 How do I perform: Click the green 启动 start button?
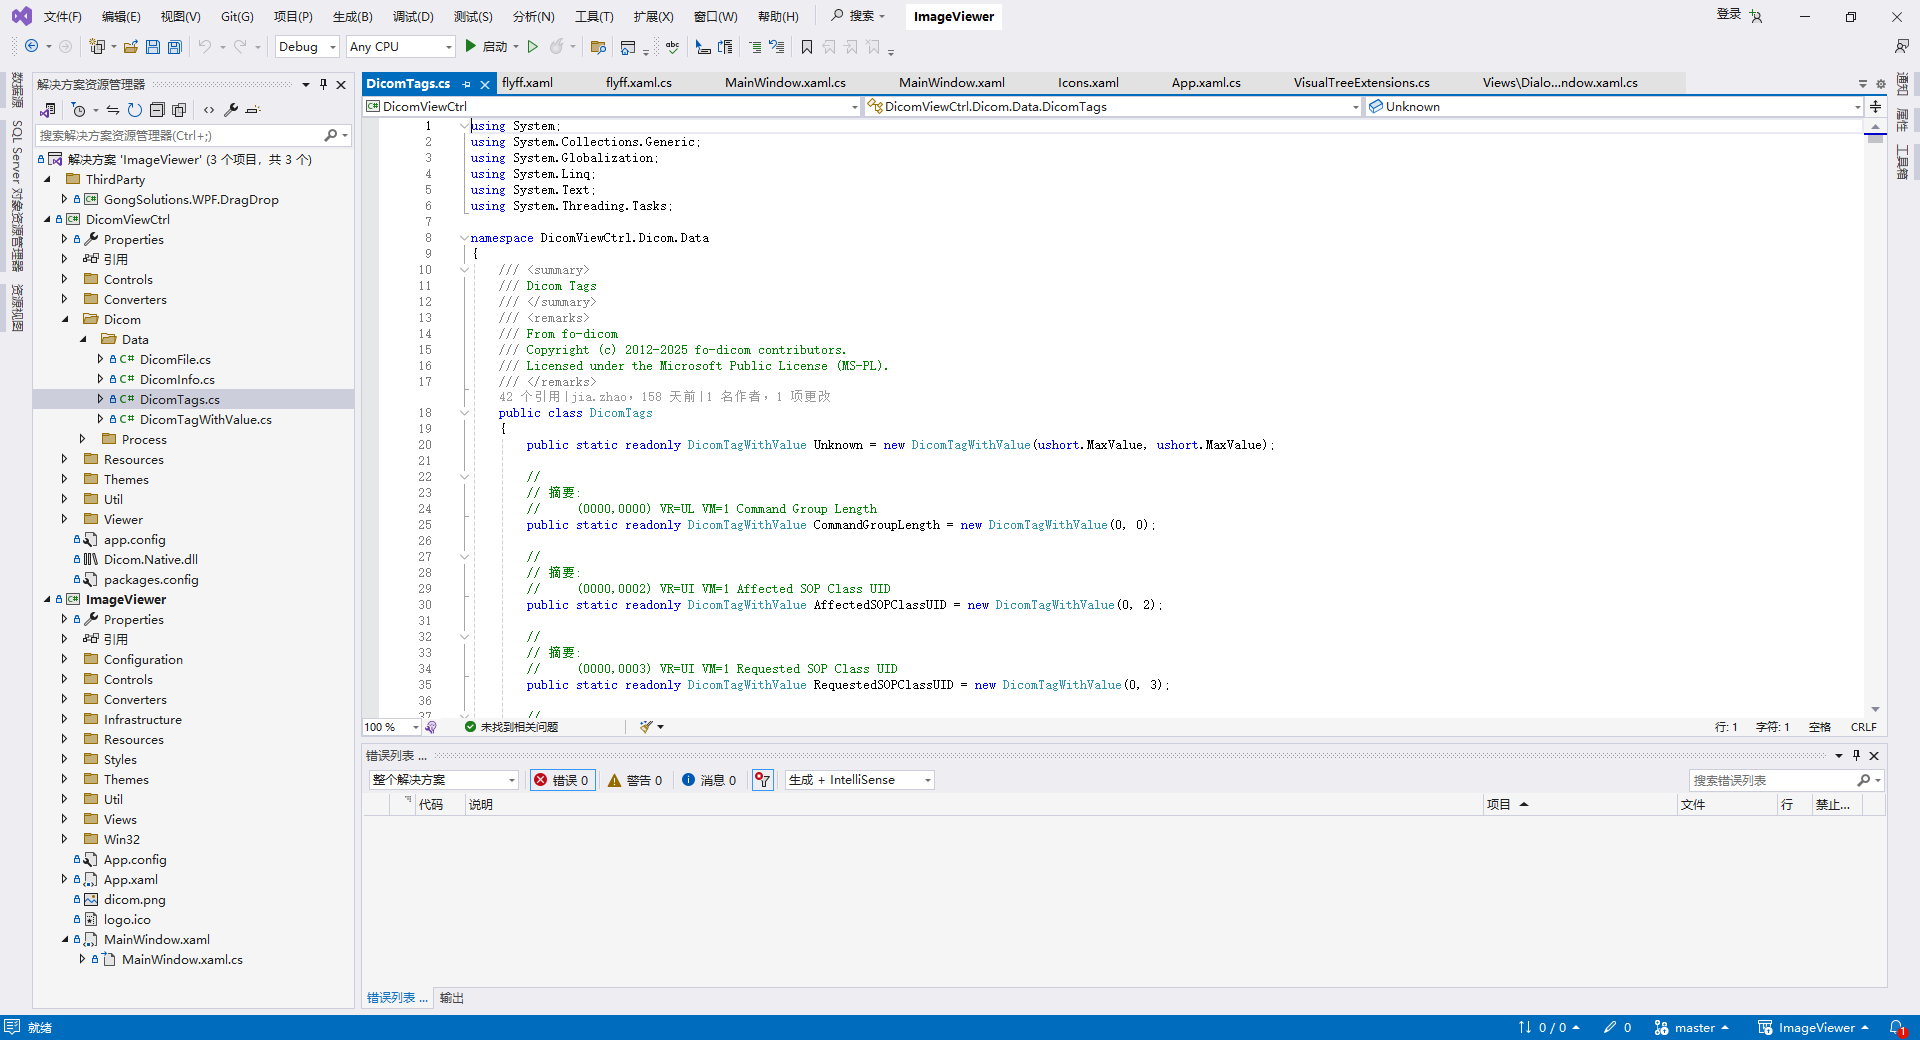pyautogui.click(x=487, y=47)
